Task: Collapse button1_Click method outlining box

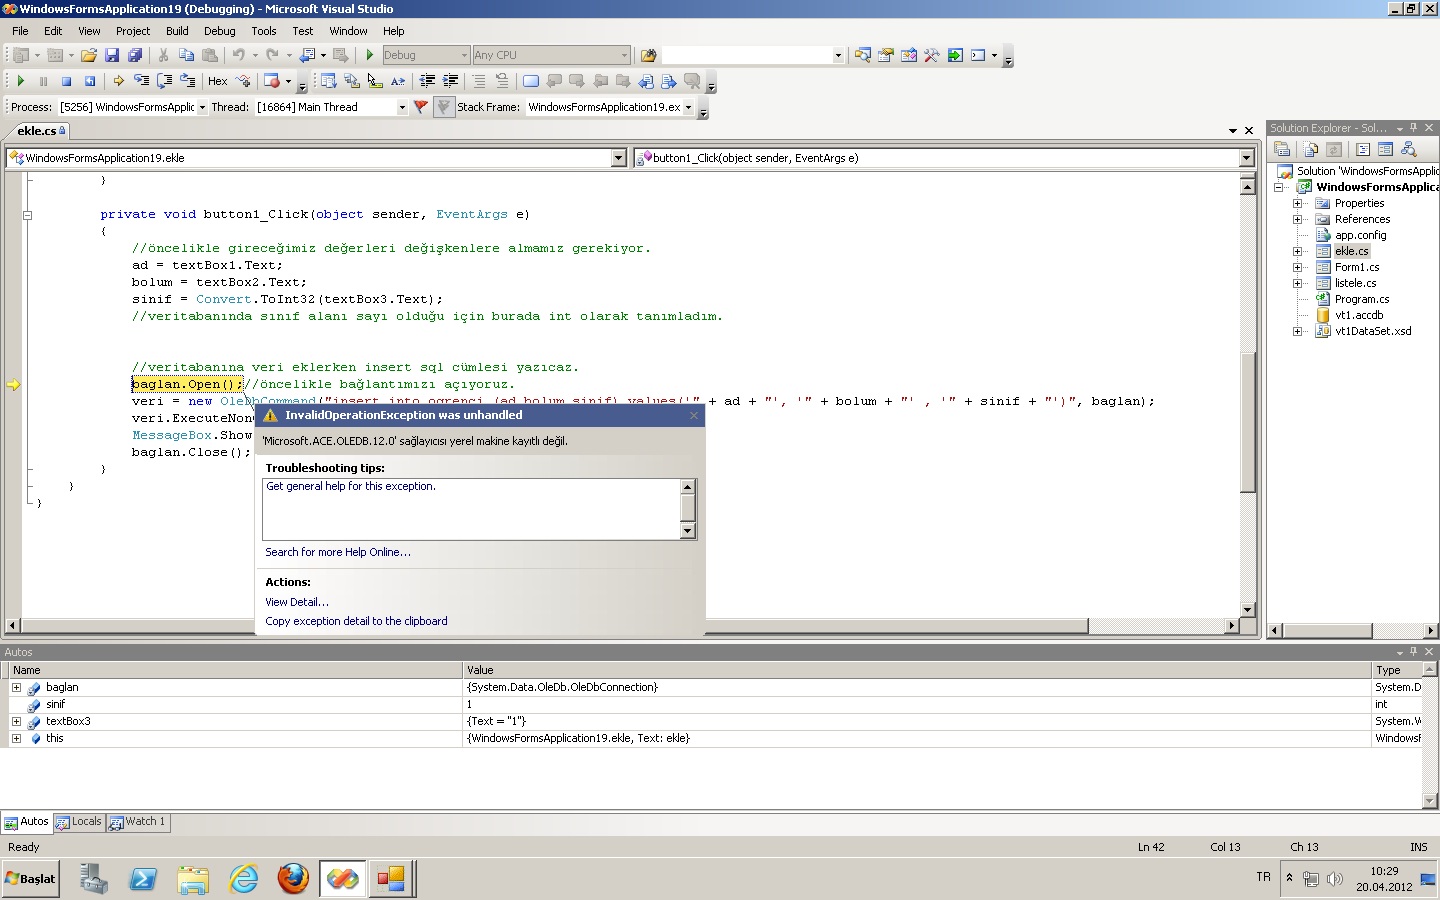Action: tap(27, 214)
